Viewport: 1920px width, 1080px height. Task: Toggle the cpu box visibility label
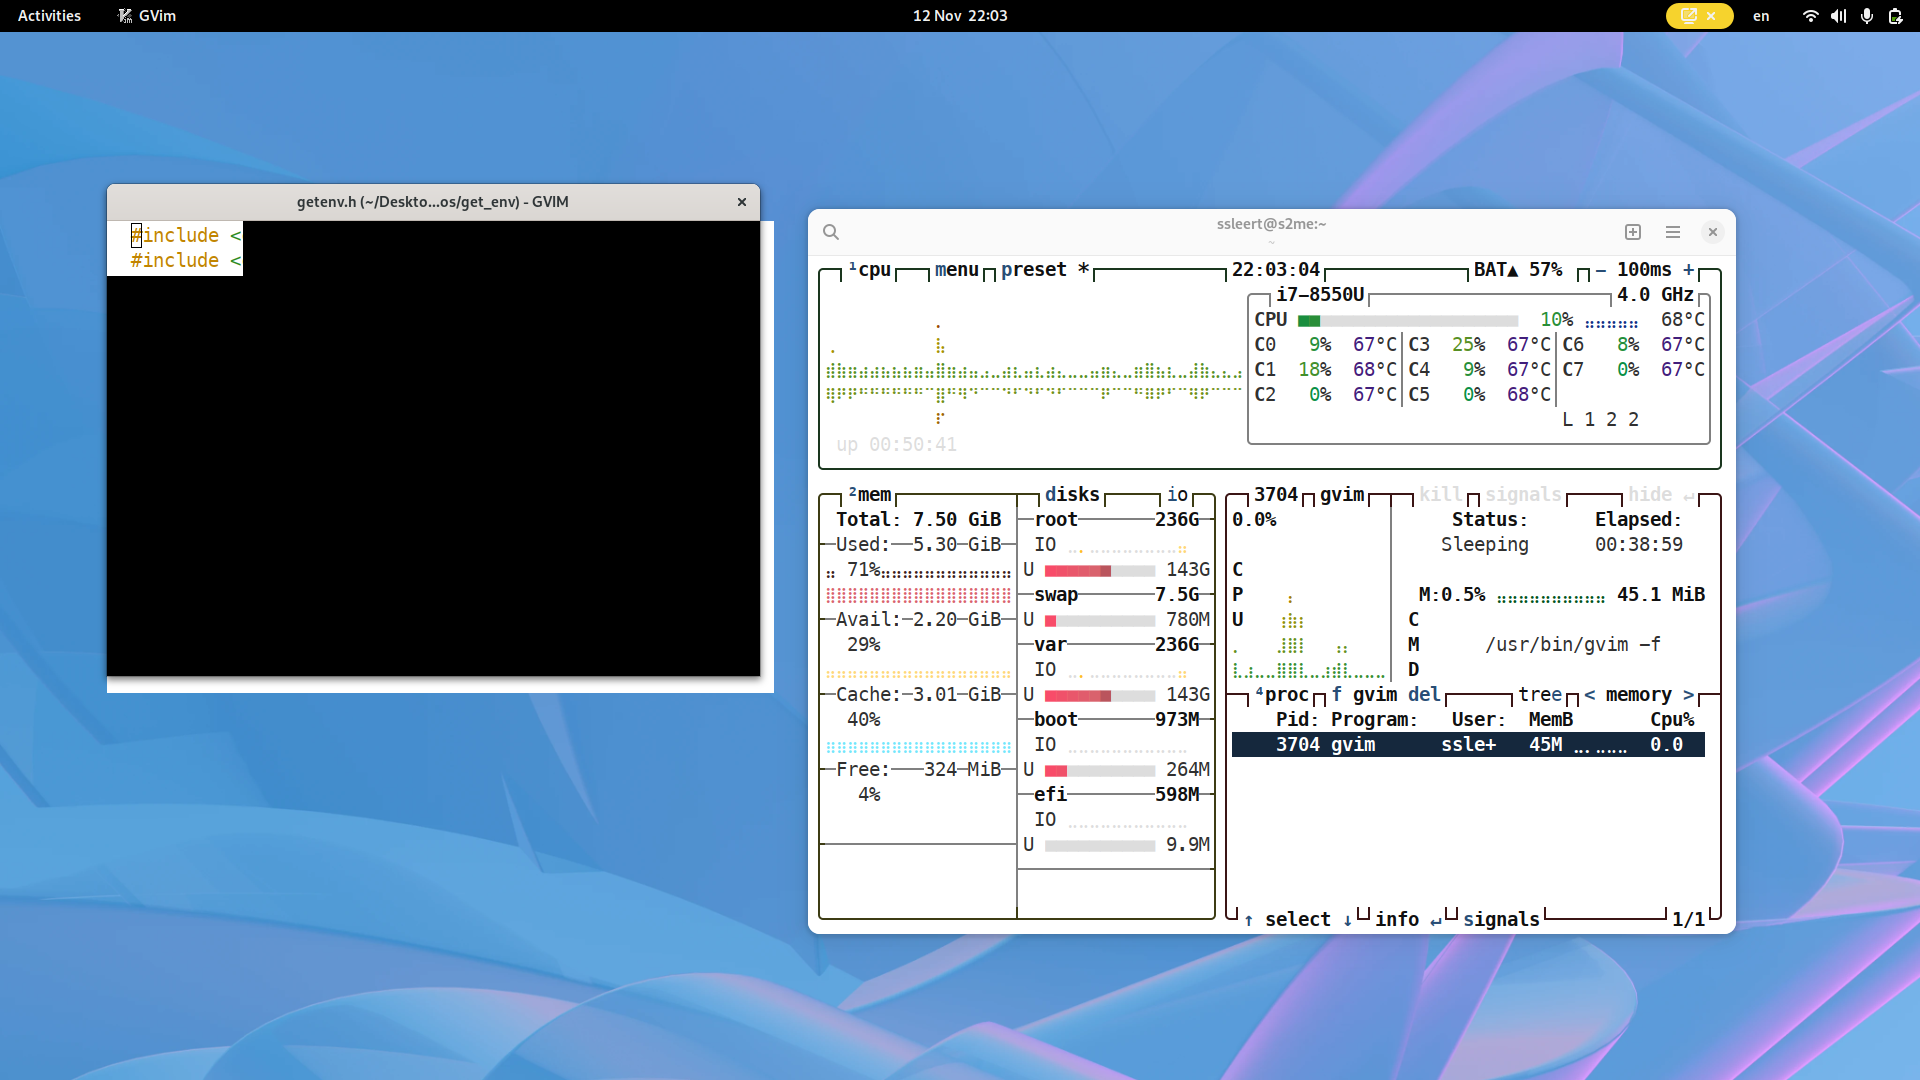(873, 269)
